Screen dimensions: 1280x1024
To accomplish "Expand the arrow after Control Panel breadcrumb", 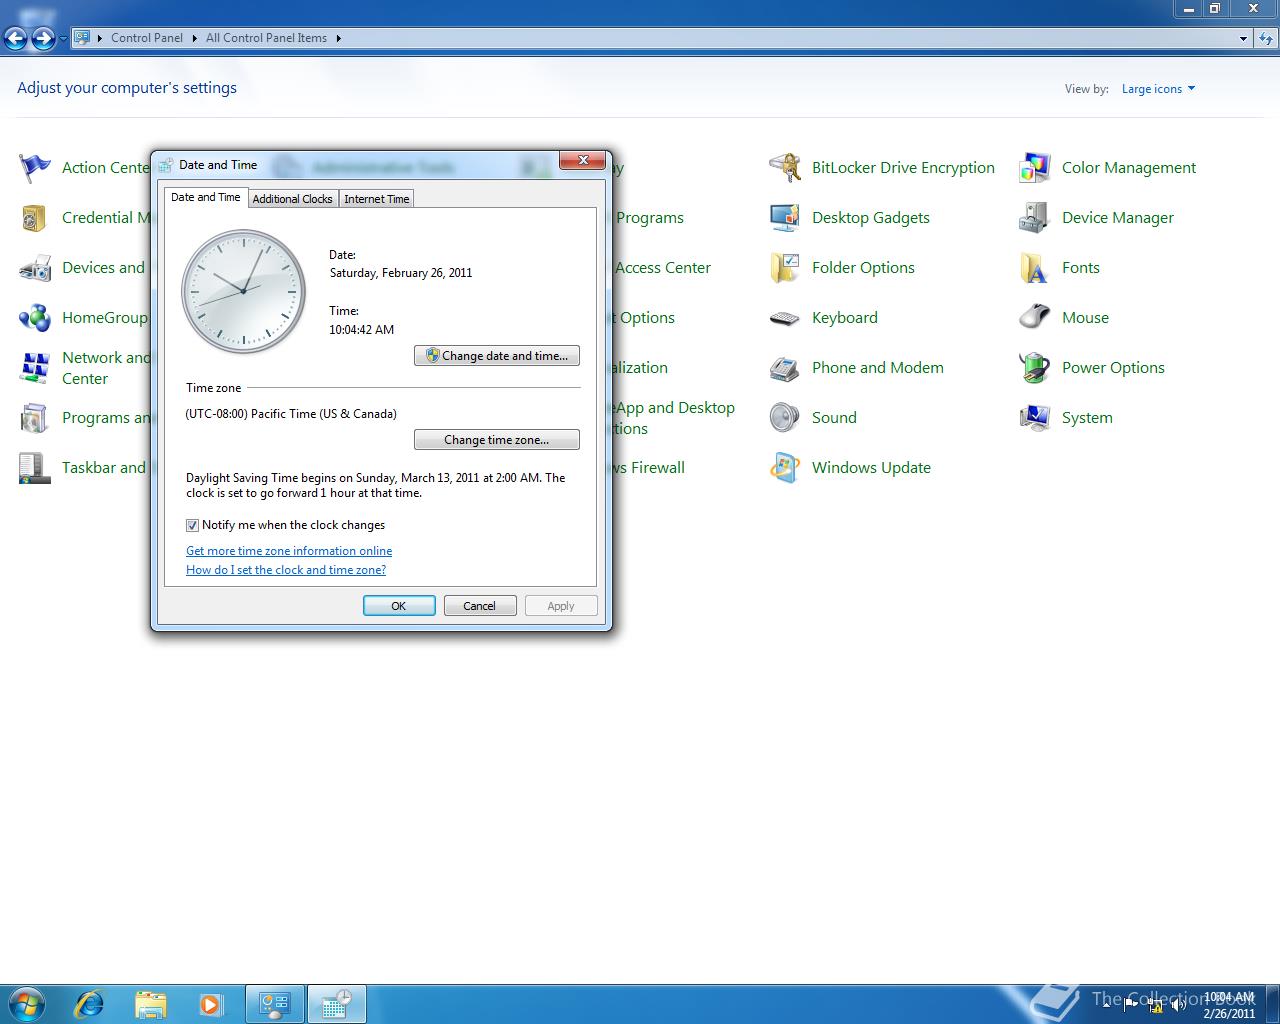I will 194,38.
